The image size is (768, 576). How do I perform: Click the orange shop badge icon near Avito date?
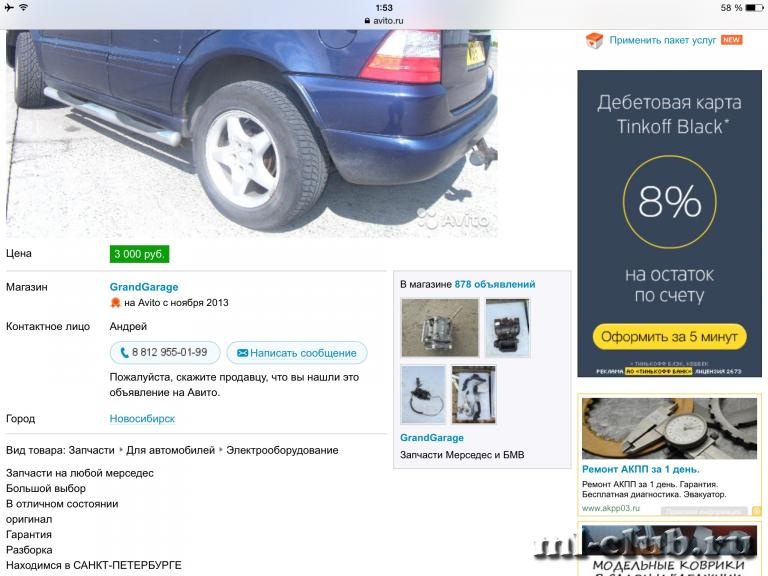tap(115, 303)
